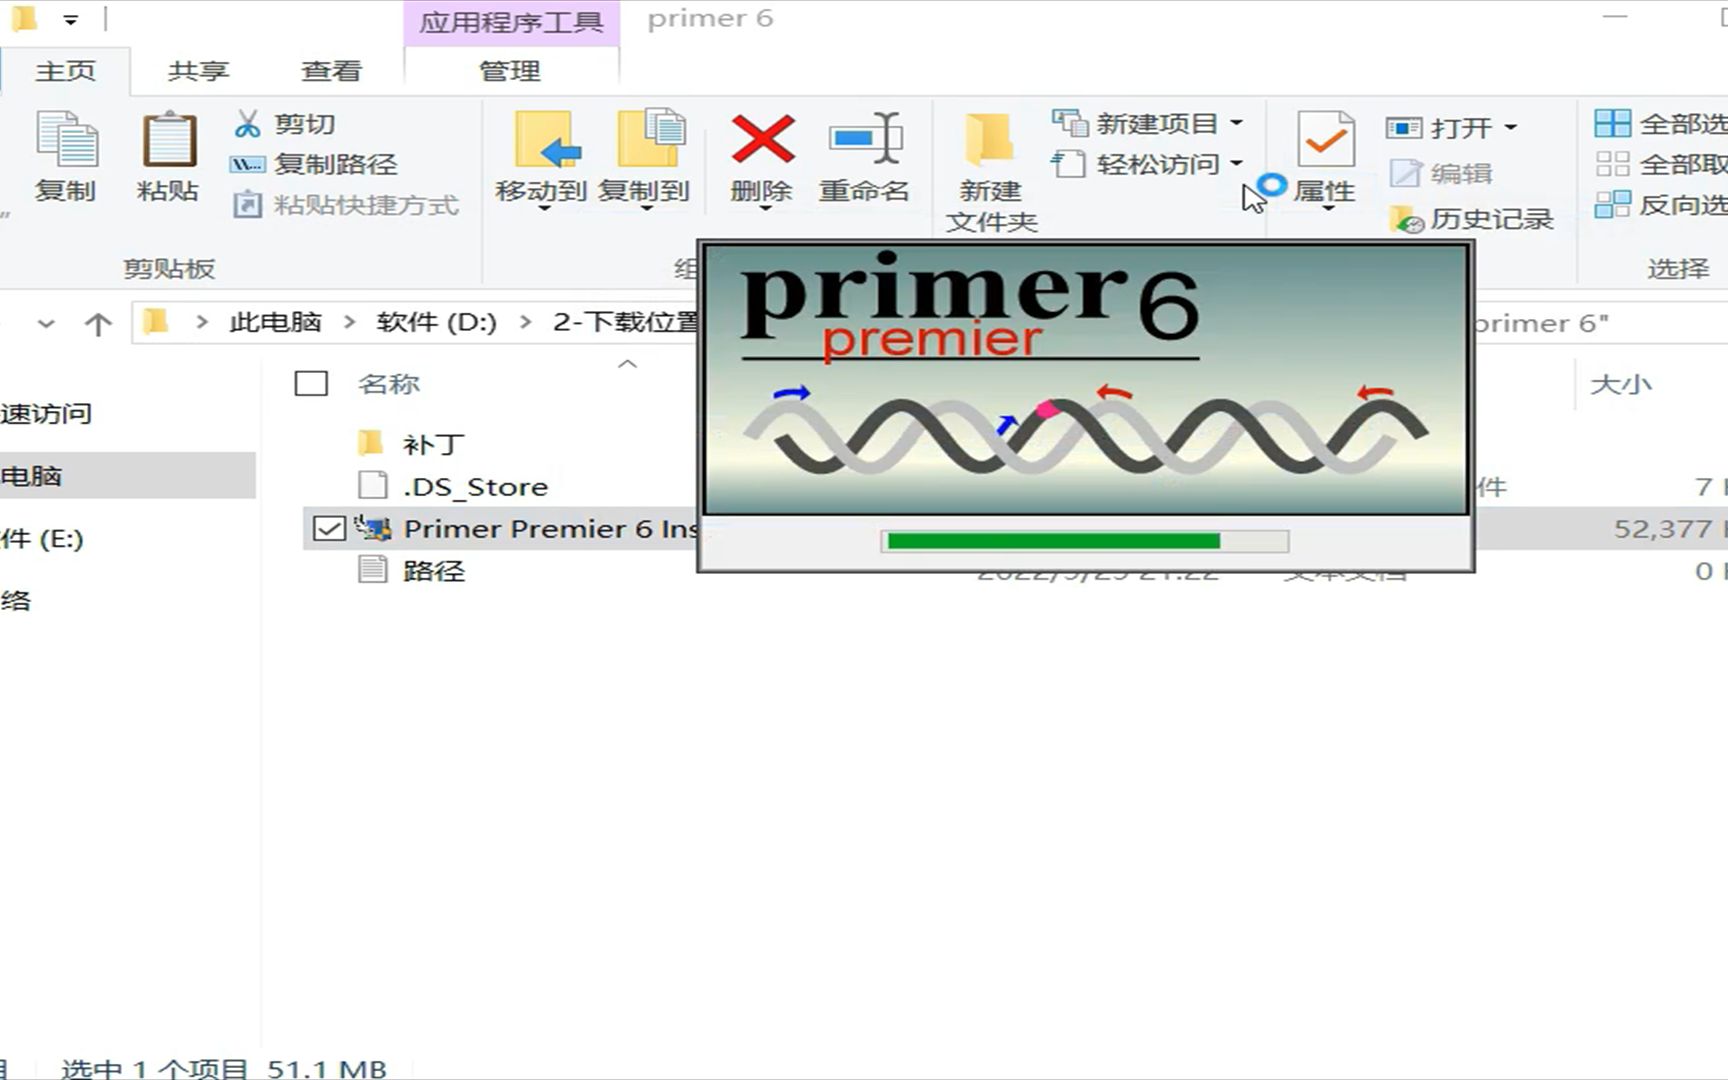
Task: Enable the select-all checkbox above 名称 column
Action: pos(310,382)
